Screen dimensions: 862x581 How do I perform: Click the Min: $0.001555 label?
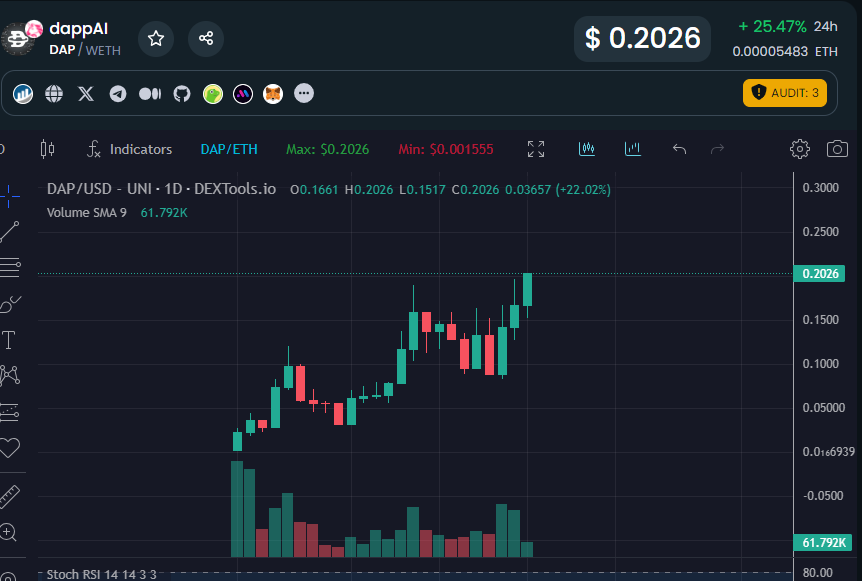[x=446, y=149]
